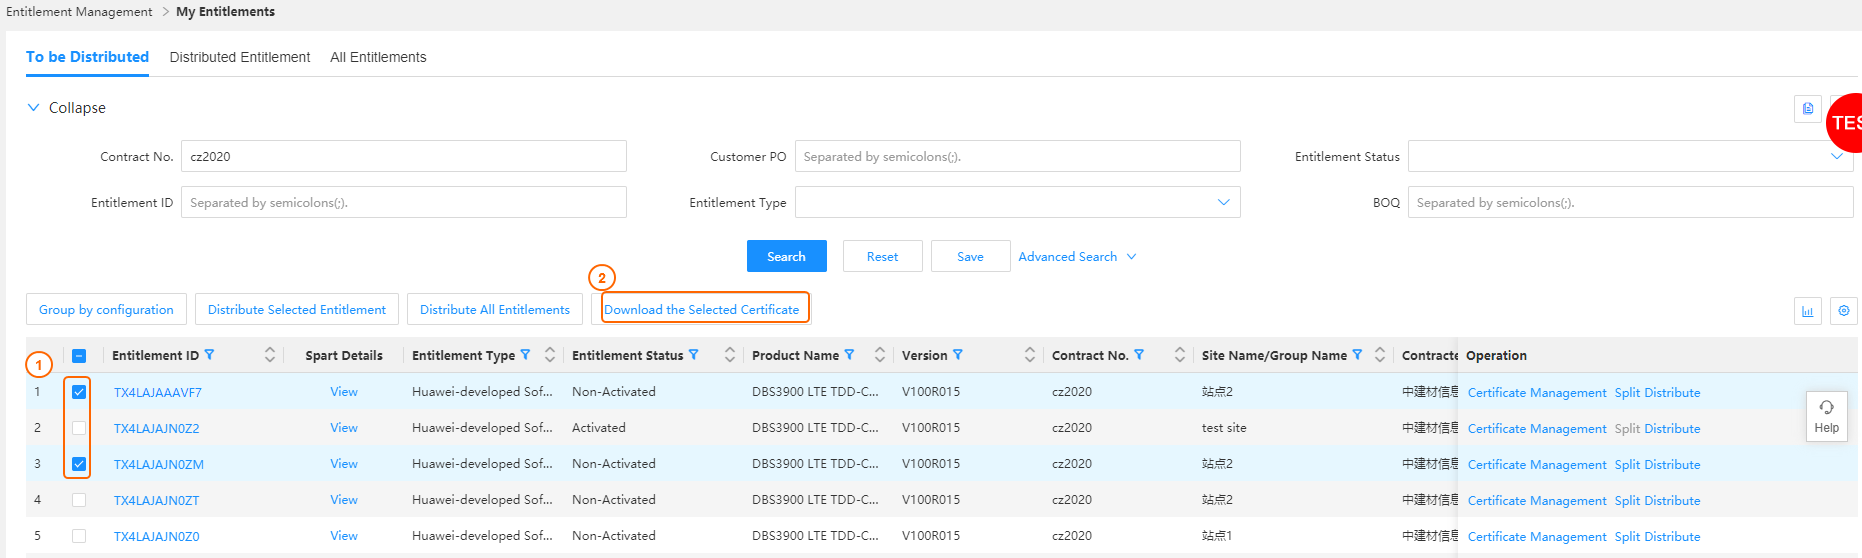The image size is (1862, 558).
Task: Open the Entitlement Type column filter
Action: pos(525,355)
